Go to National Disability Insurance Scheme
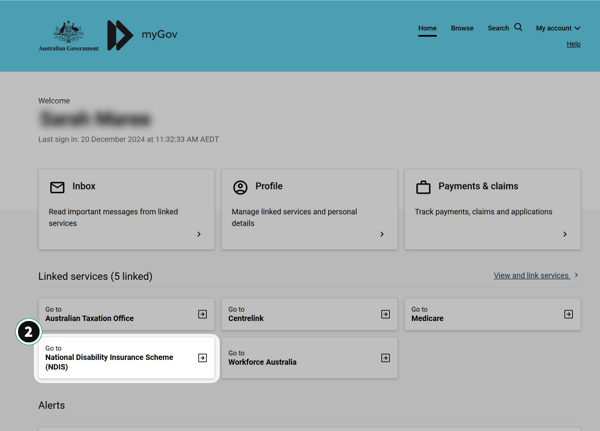600x431 pixels. point(126,358)
